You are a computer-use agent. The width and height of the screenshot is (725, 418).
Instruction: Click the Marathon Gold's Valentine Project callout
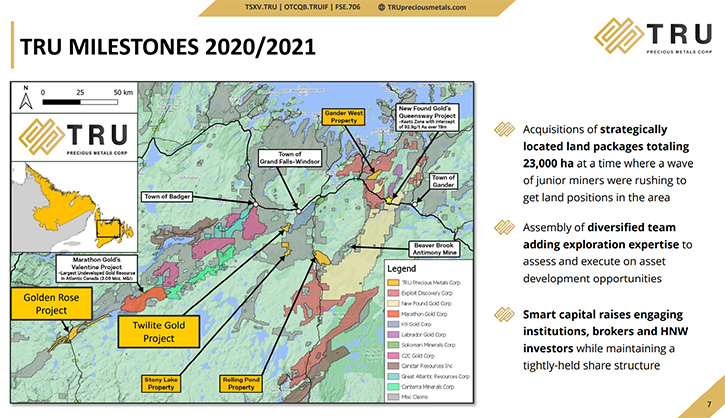pyautogui.click(x=97, y=269)
